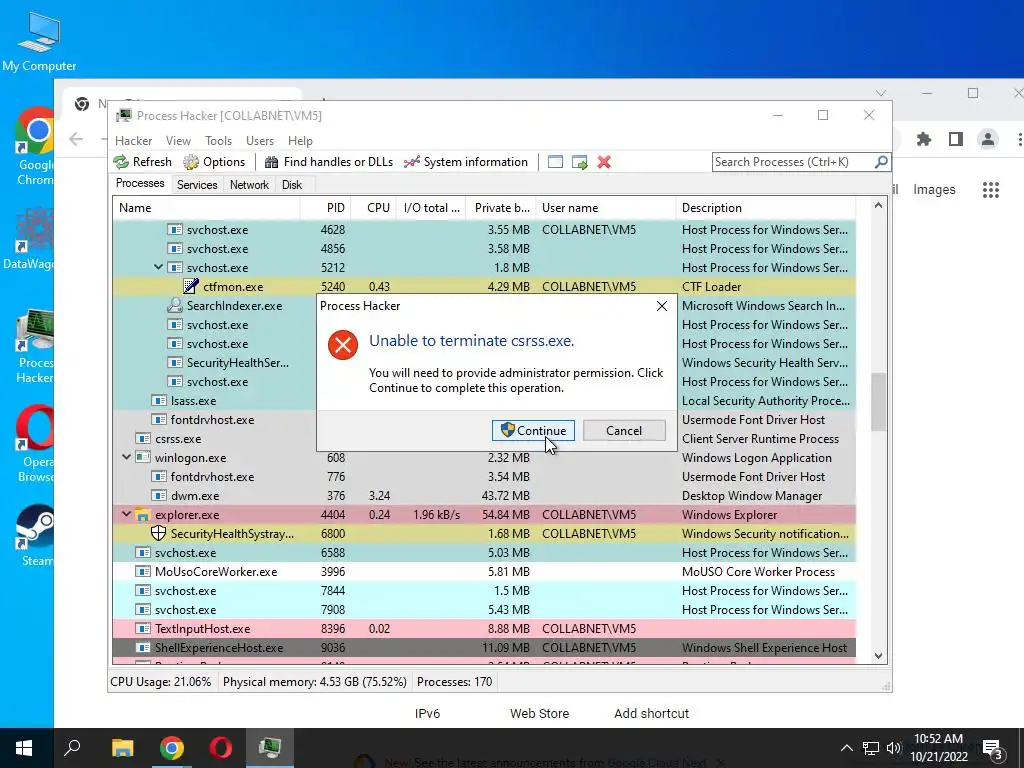1024x768 pixels.
Task: Click the scroll up arrow in process list
Action: pyautogui.click(x=878, y=206)
